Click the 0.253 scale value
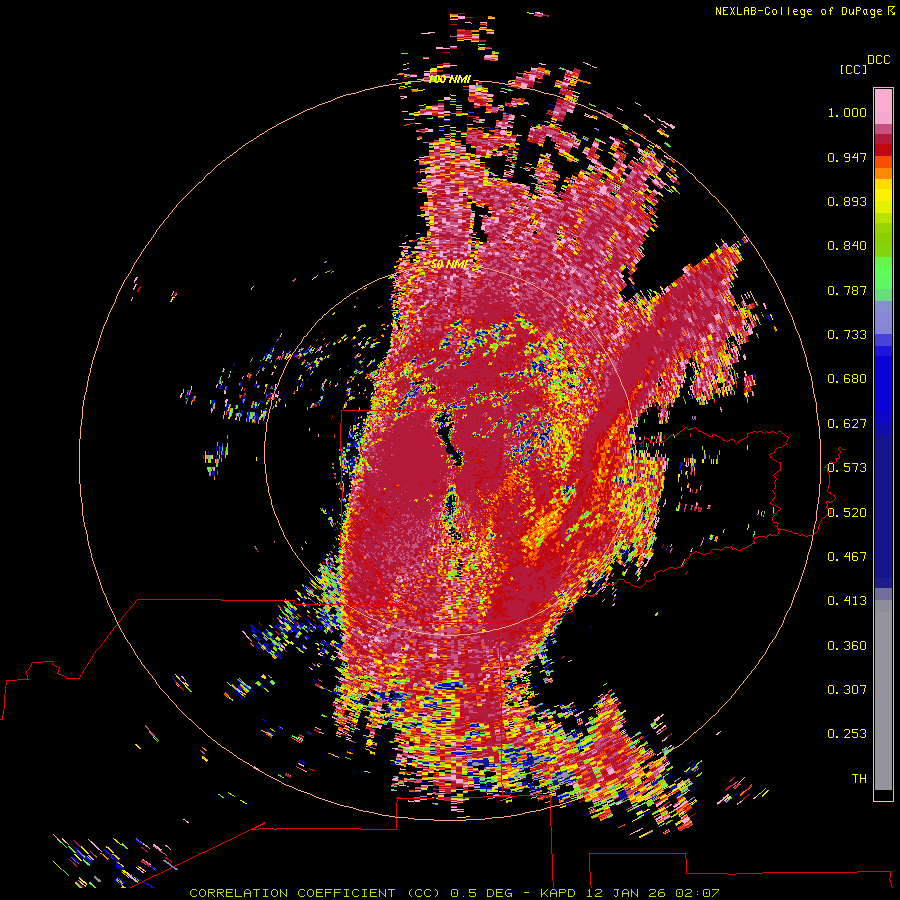Image resolution: width=900 pixels, height=900 pixels. 847,734
